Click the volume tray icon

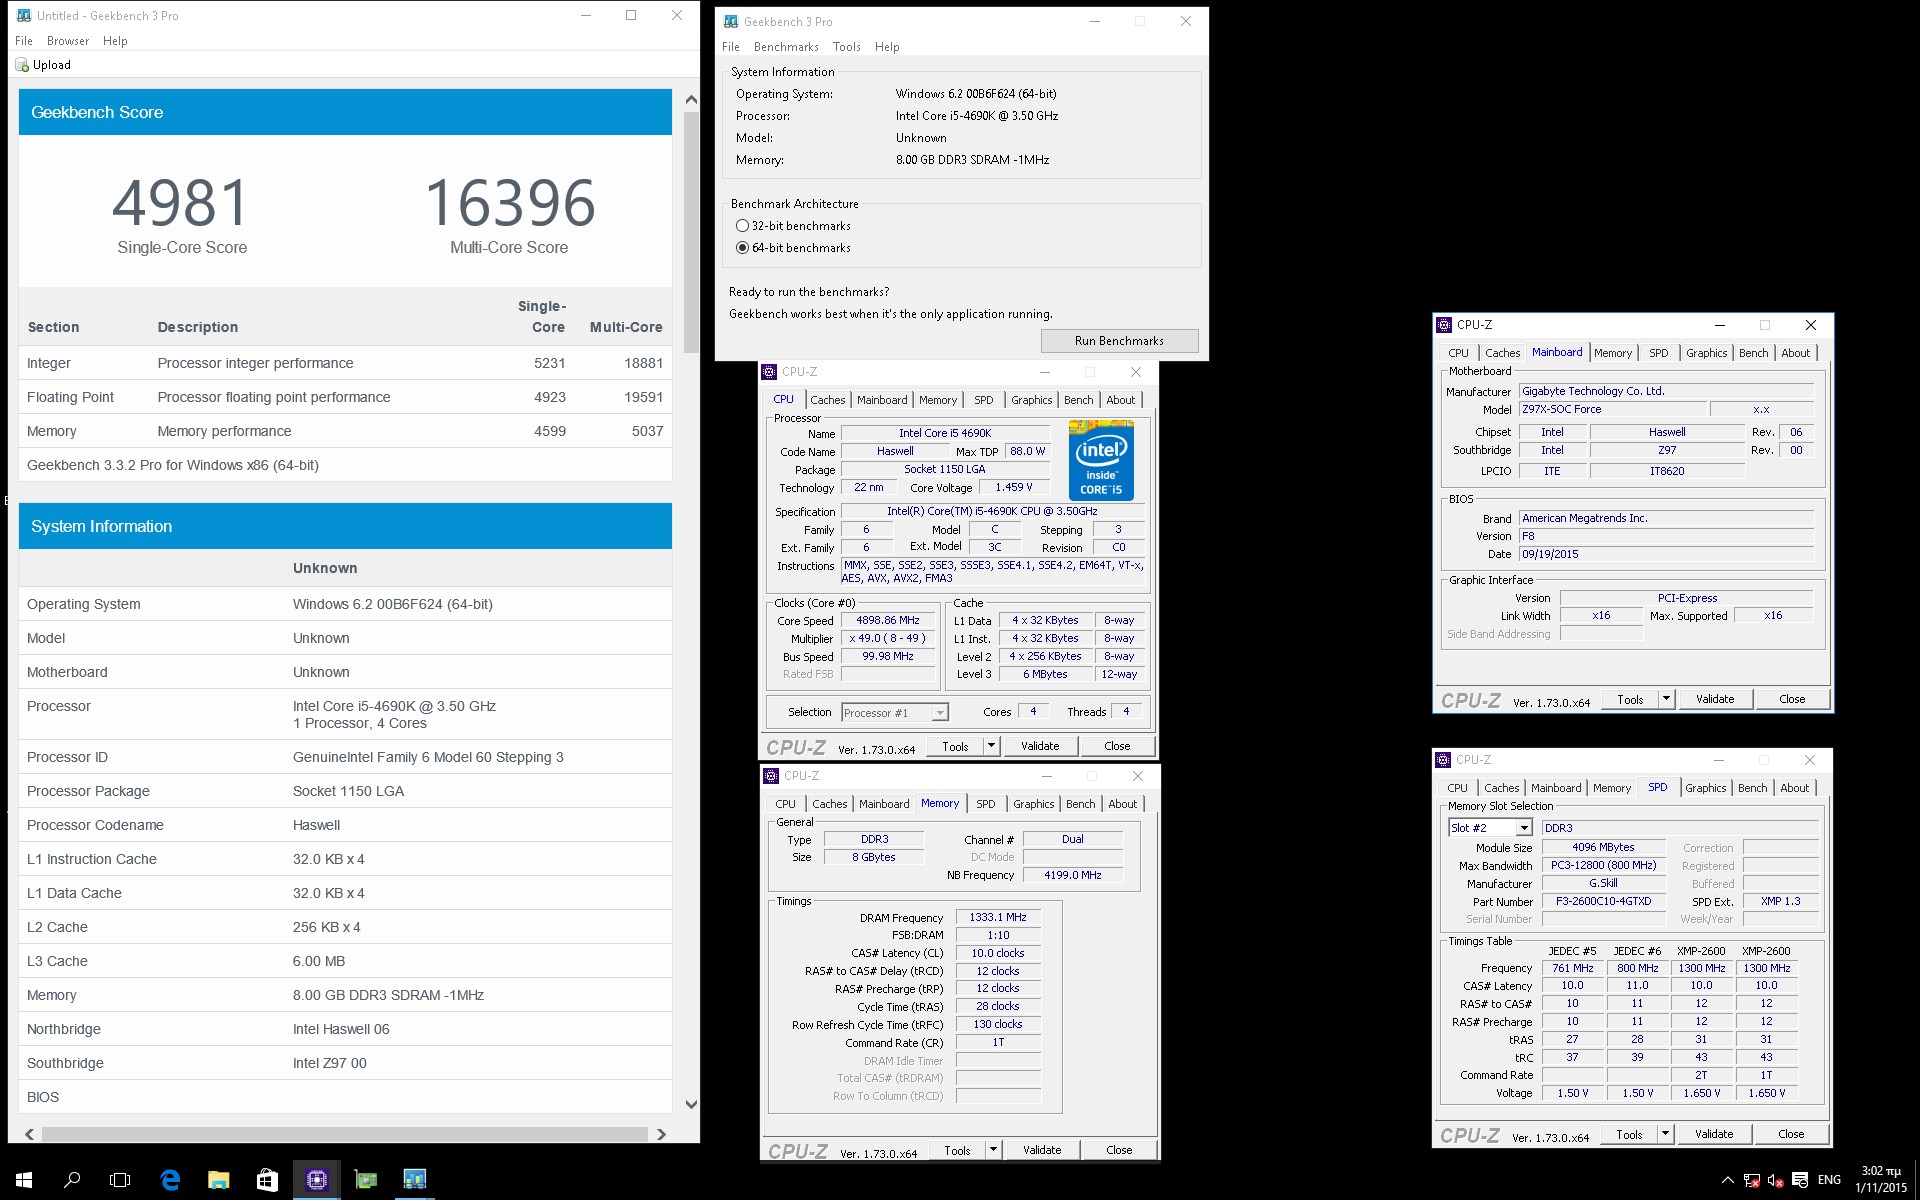pos(1775,1180)
